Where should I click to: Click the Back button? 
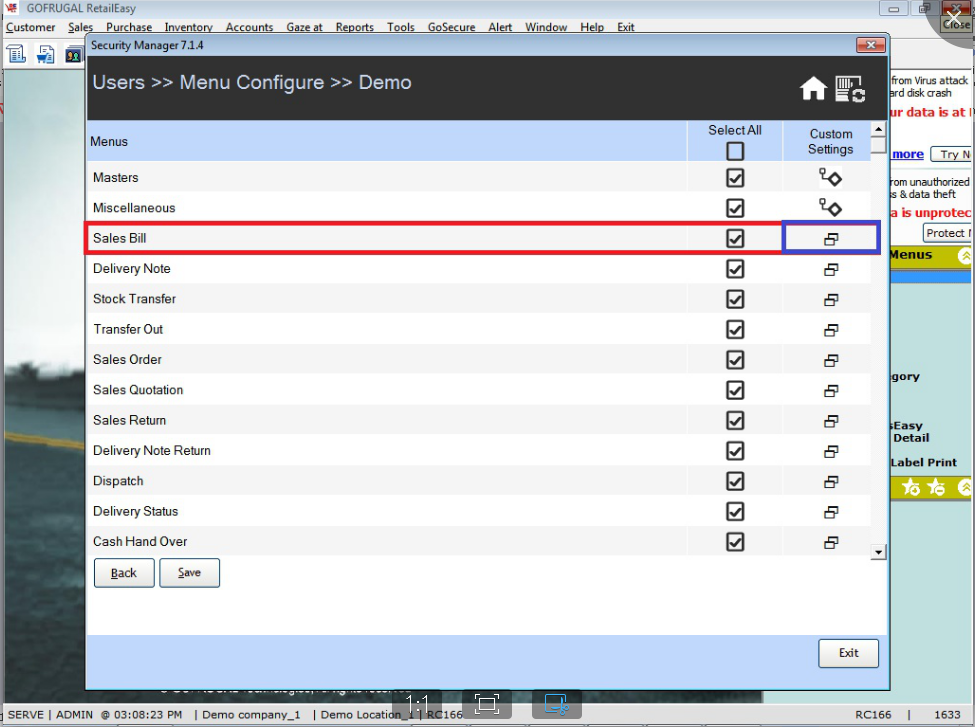pos(124,573)
